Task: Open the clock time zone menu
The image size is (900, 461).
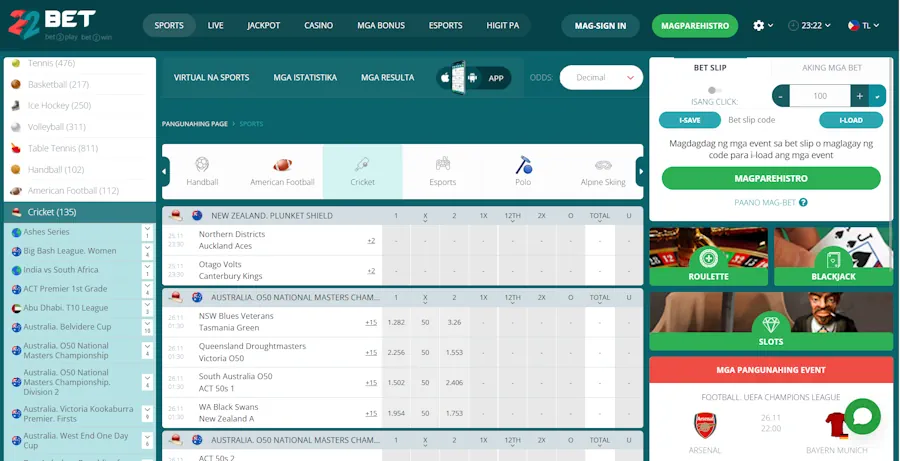Action: pyautogui.click(x=809, y=26)
